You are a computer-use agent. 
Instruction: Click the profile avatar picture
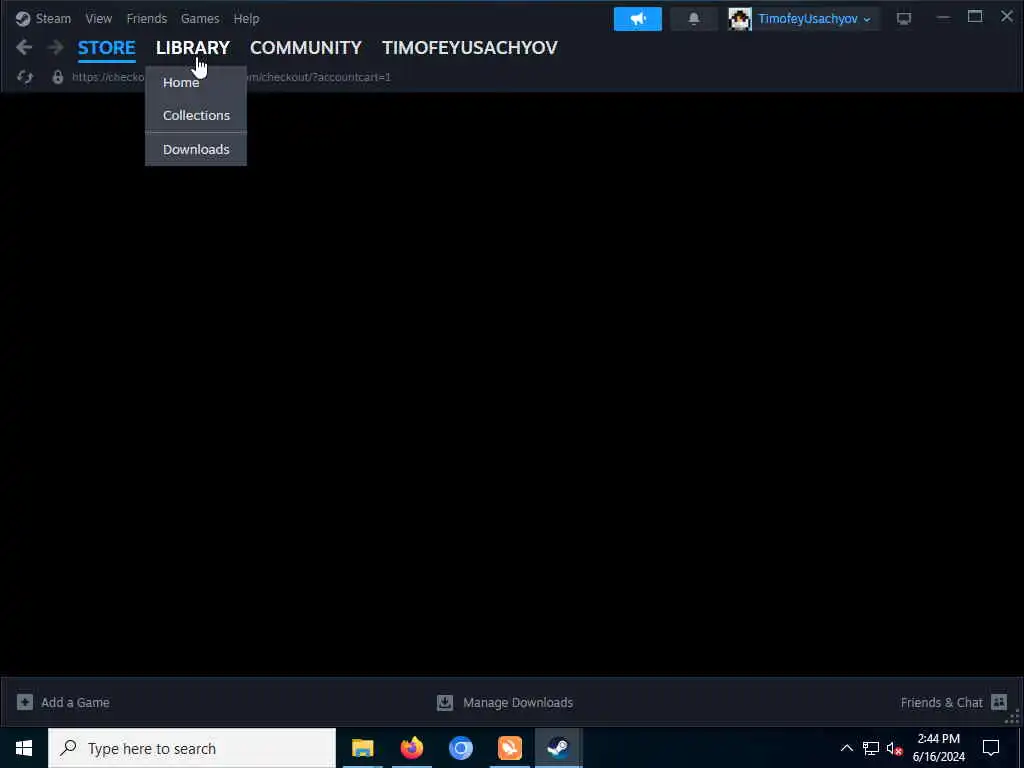[740, 19]
